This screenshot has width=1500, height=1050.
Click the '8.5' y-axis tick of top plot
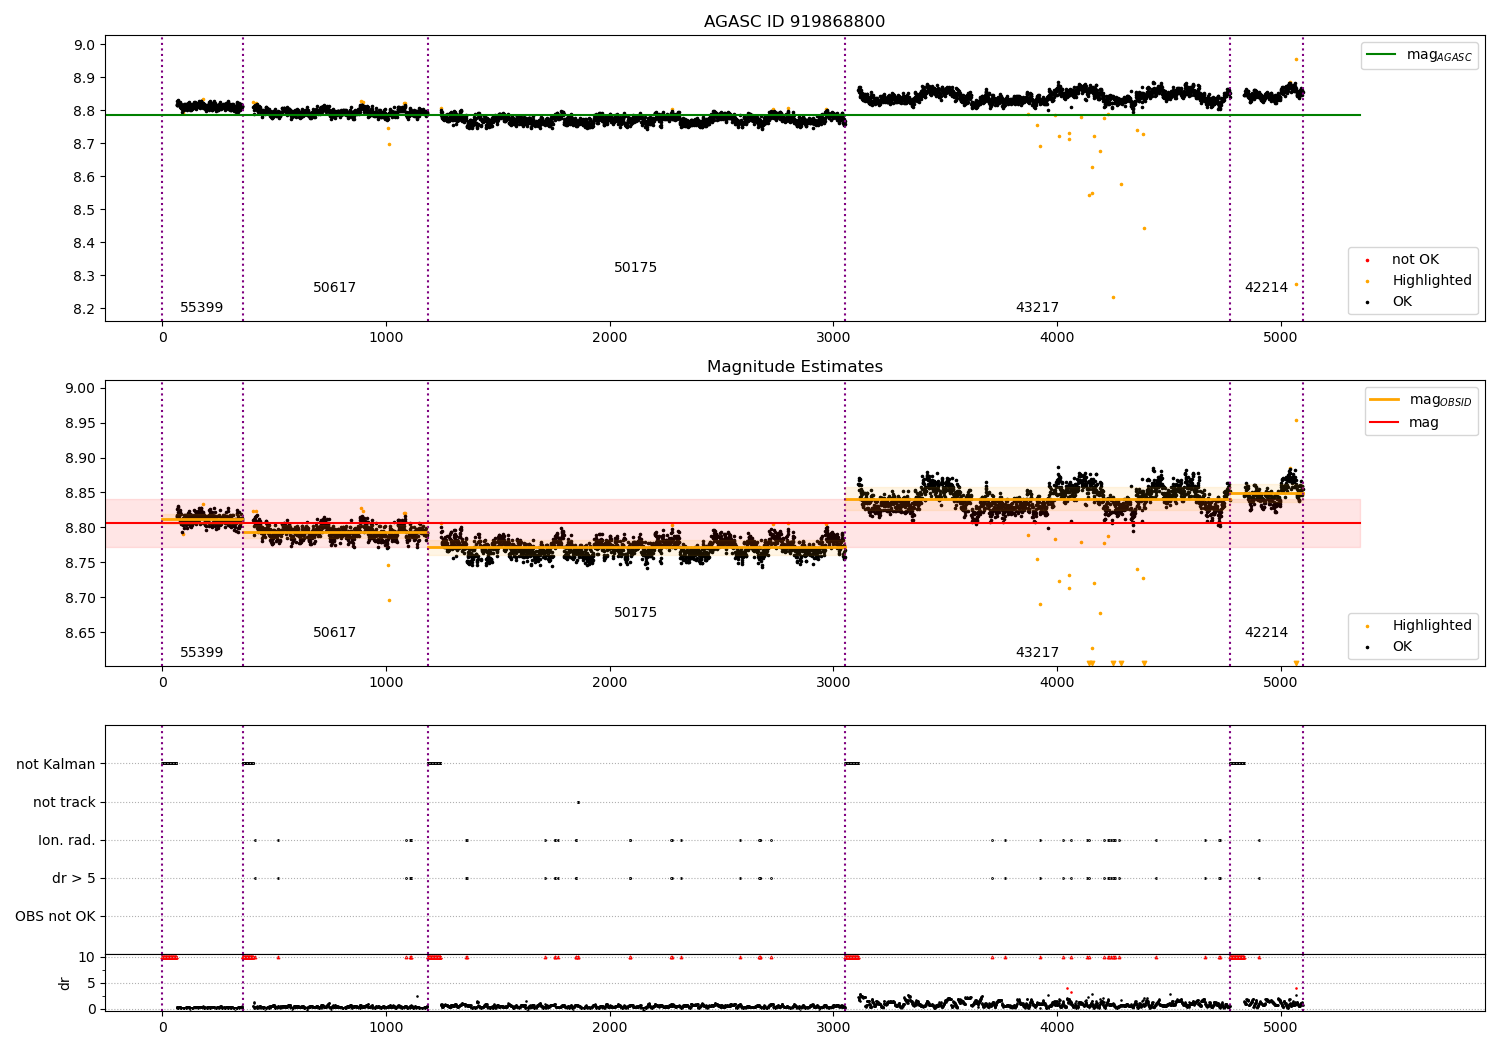(85, 210)
